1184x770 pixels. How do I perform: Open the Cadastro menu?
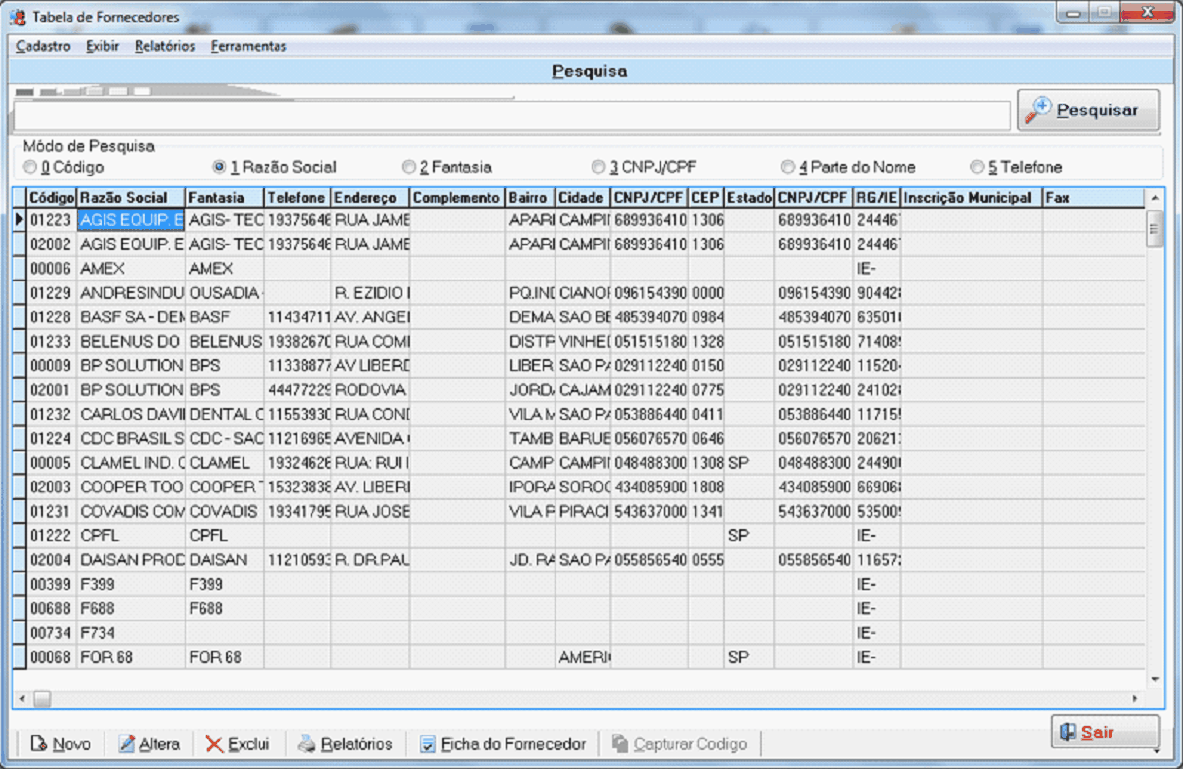point(43,46)
